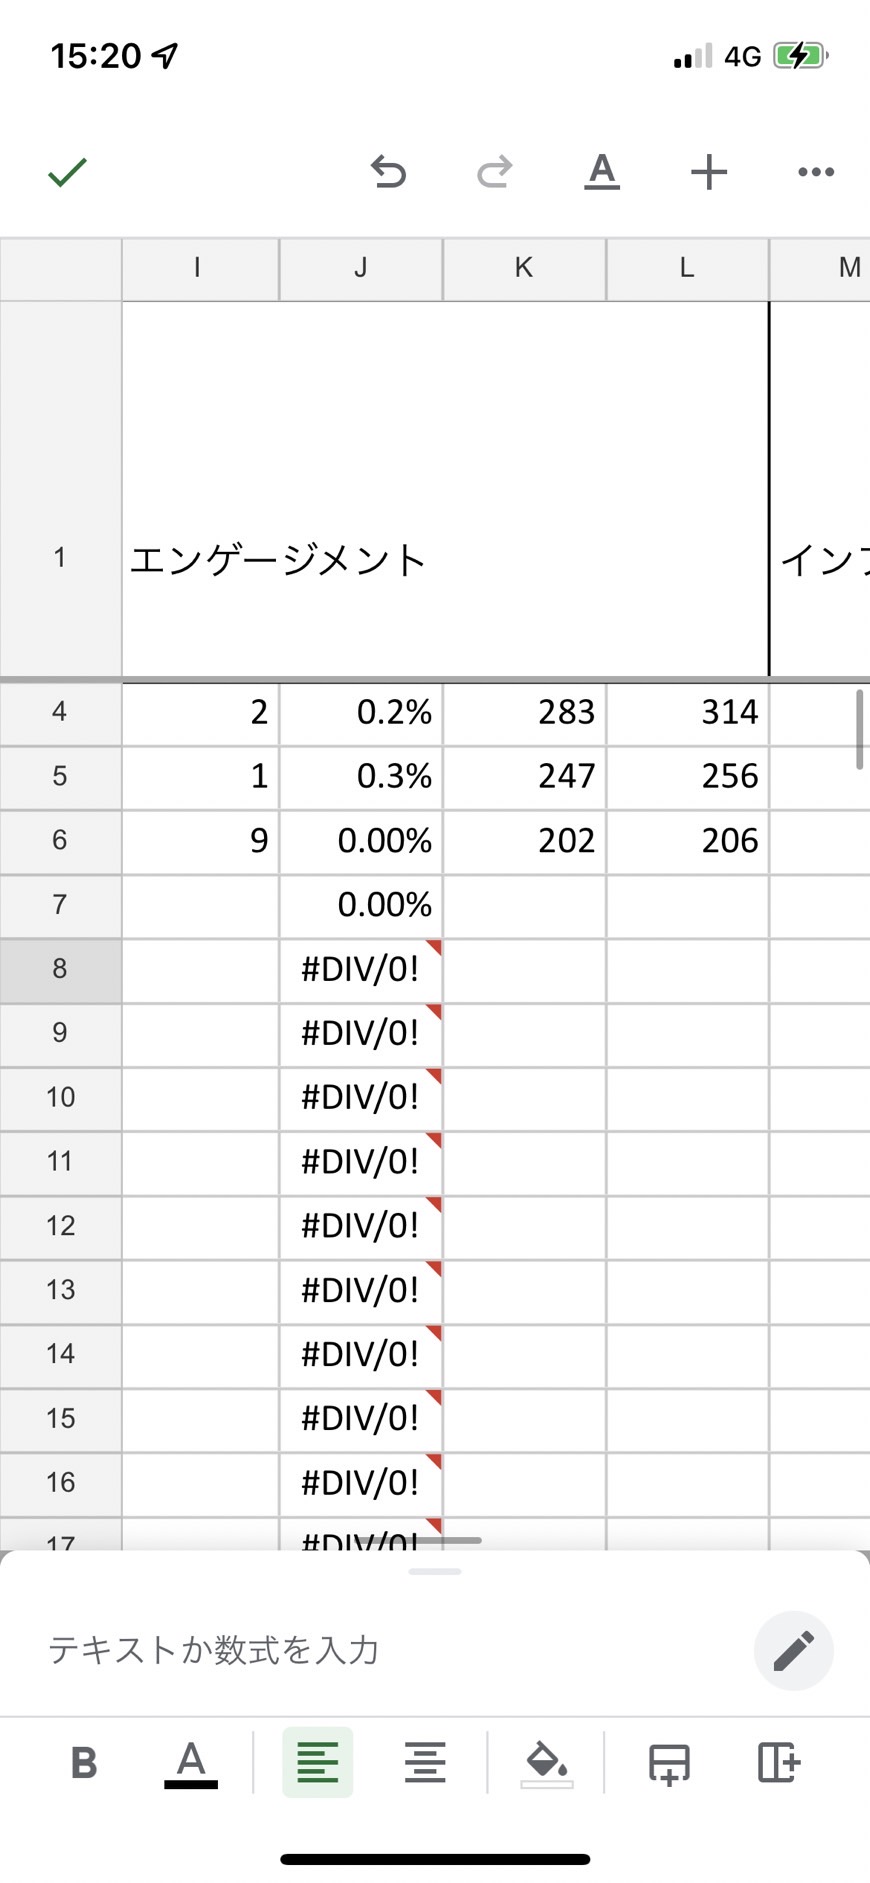870x1883 pixels.
Task: Select row 8 header
Action: pyautogui.click(x=60, y=969)
